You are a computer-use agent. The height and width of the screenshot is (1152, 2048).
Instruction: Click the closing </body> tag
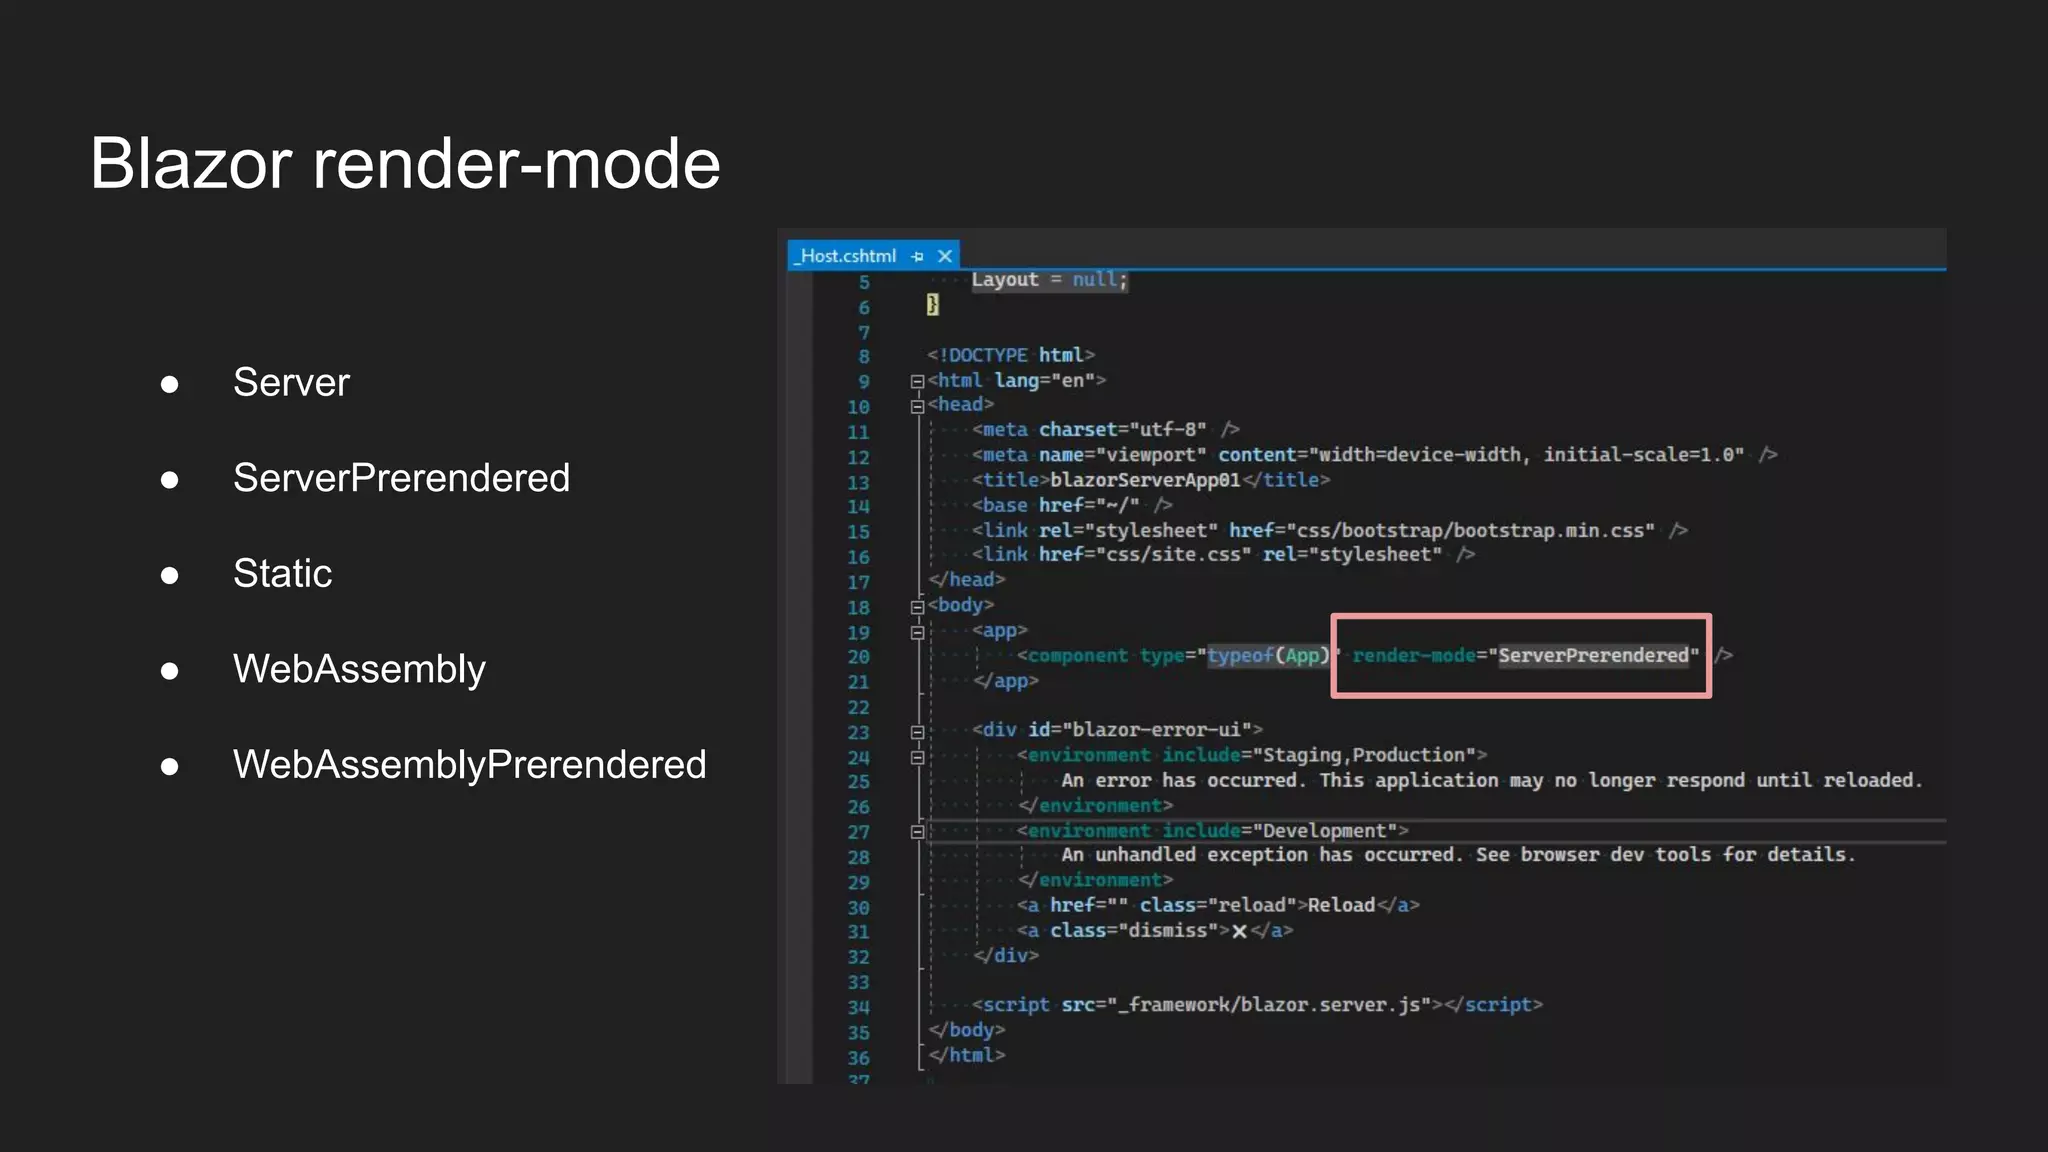pos(967,1030)
